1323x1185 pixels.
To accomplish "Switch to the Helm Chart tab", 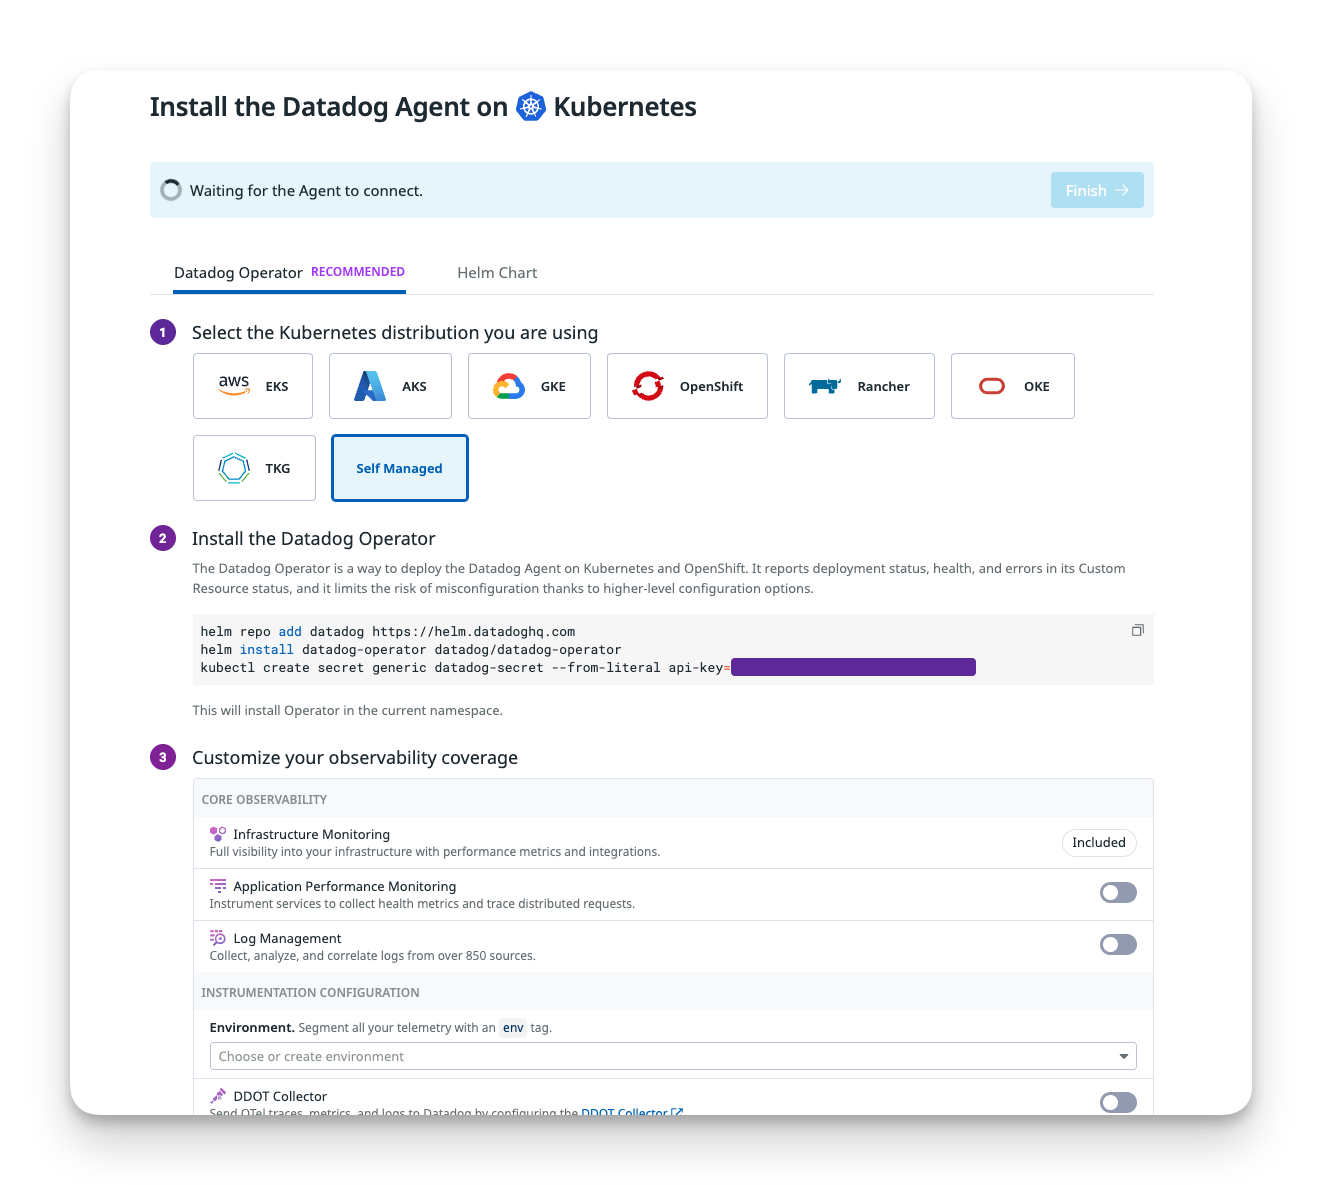I will coord(497,272).
